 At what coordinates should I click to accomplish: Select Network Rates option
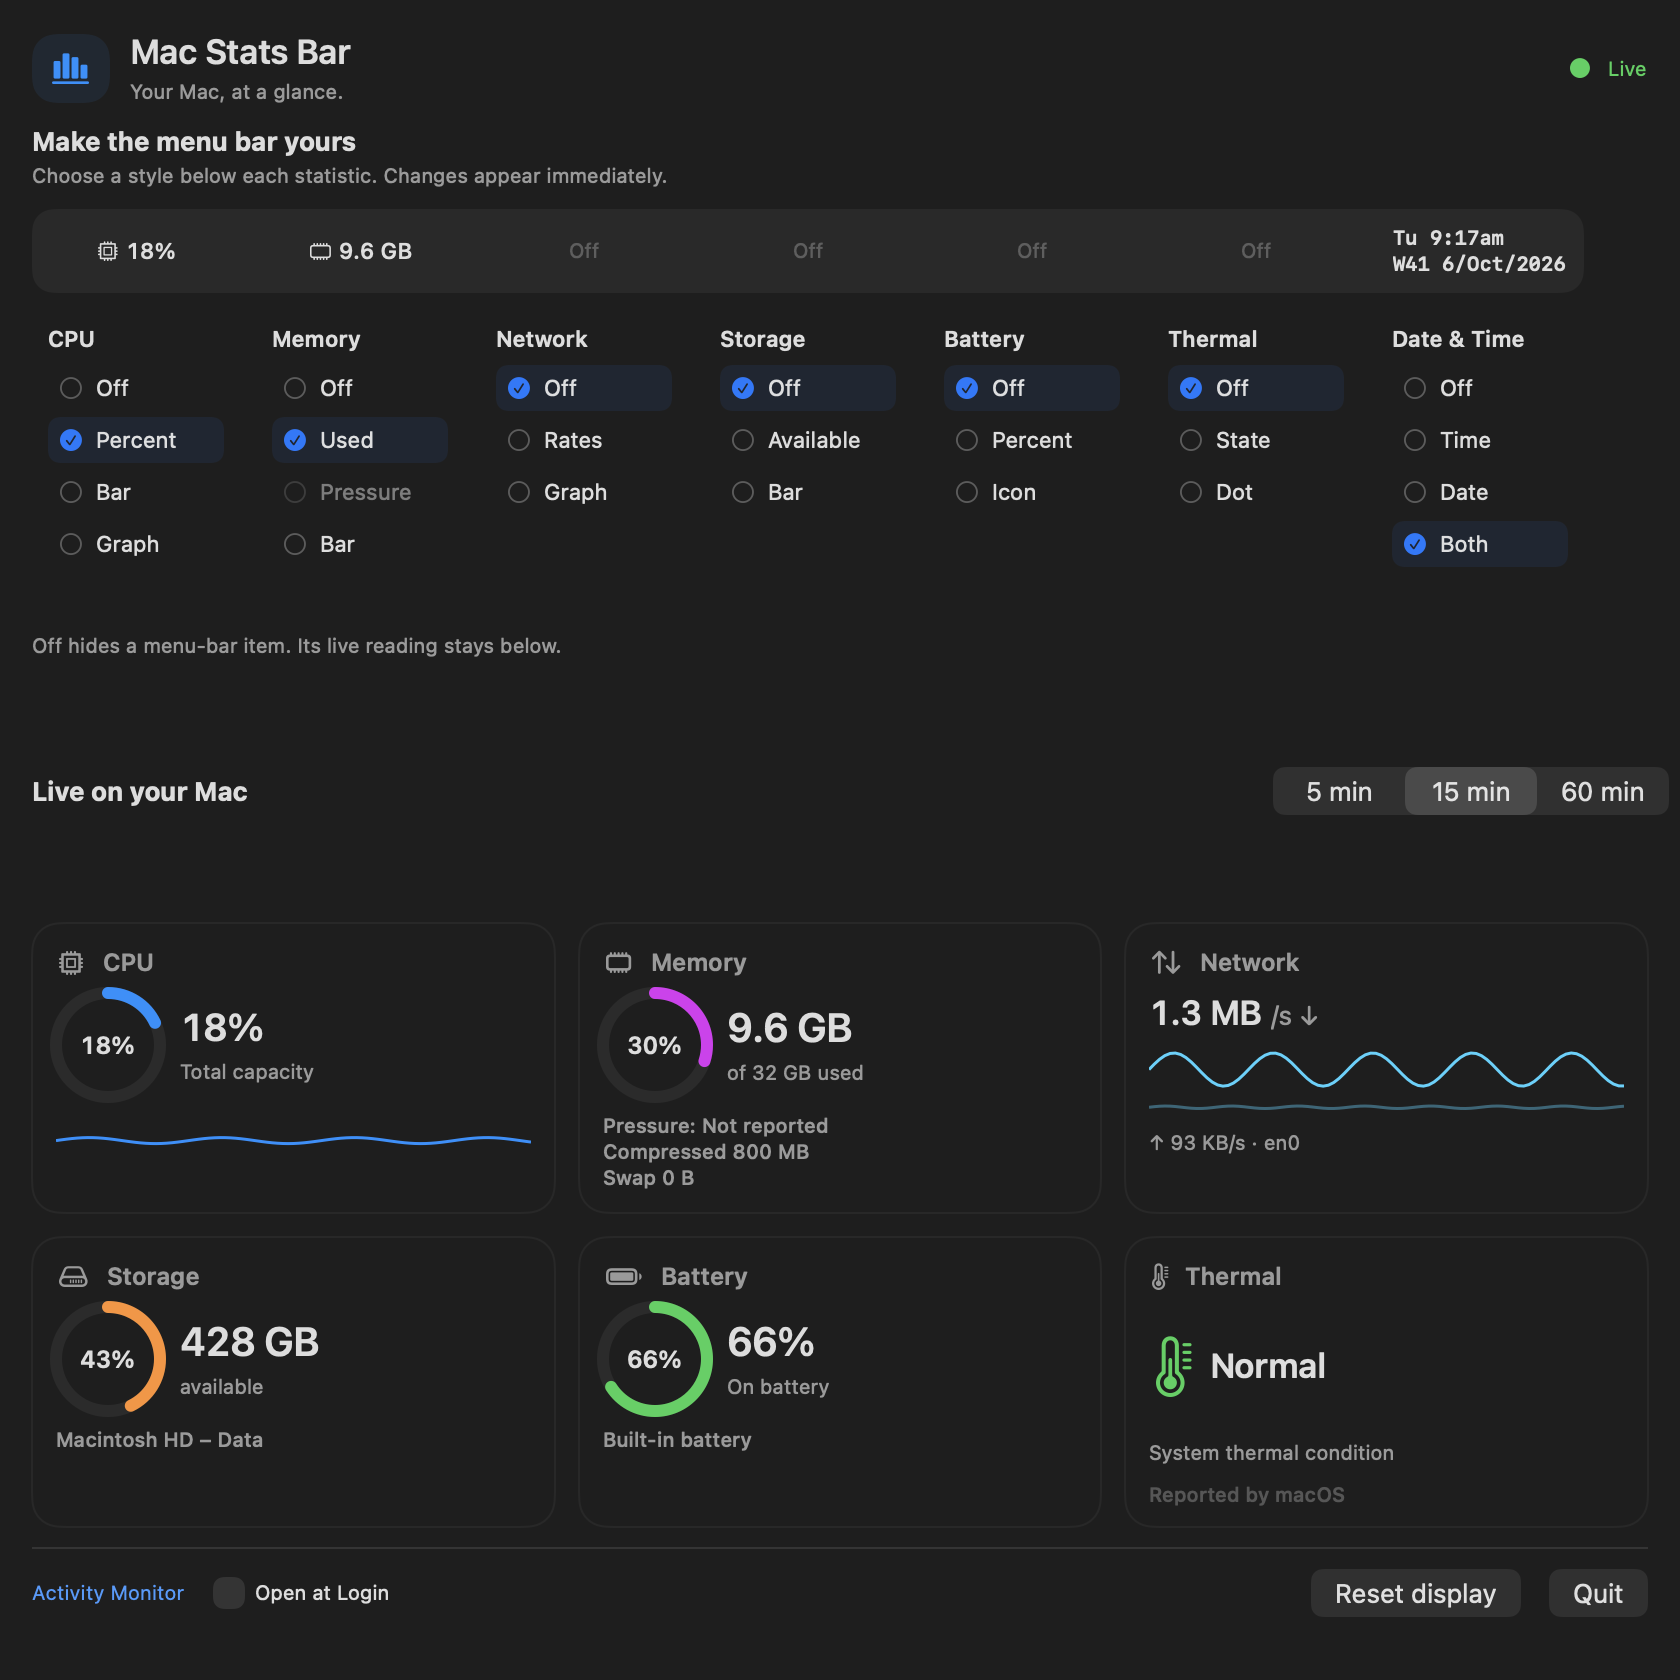584,440
